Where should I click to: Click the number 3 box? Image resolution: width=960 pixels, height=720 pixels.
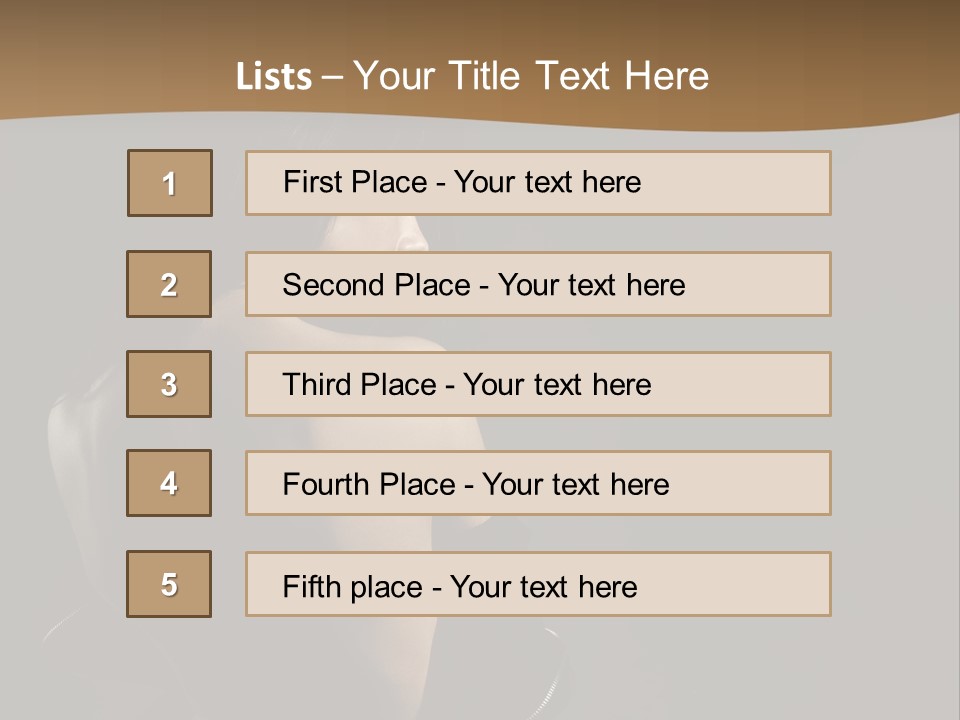click(x=169, y=384)
